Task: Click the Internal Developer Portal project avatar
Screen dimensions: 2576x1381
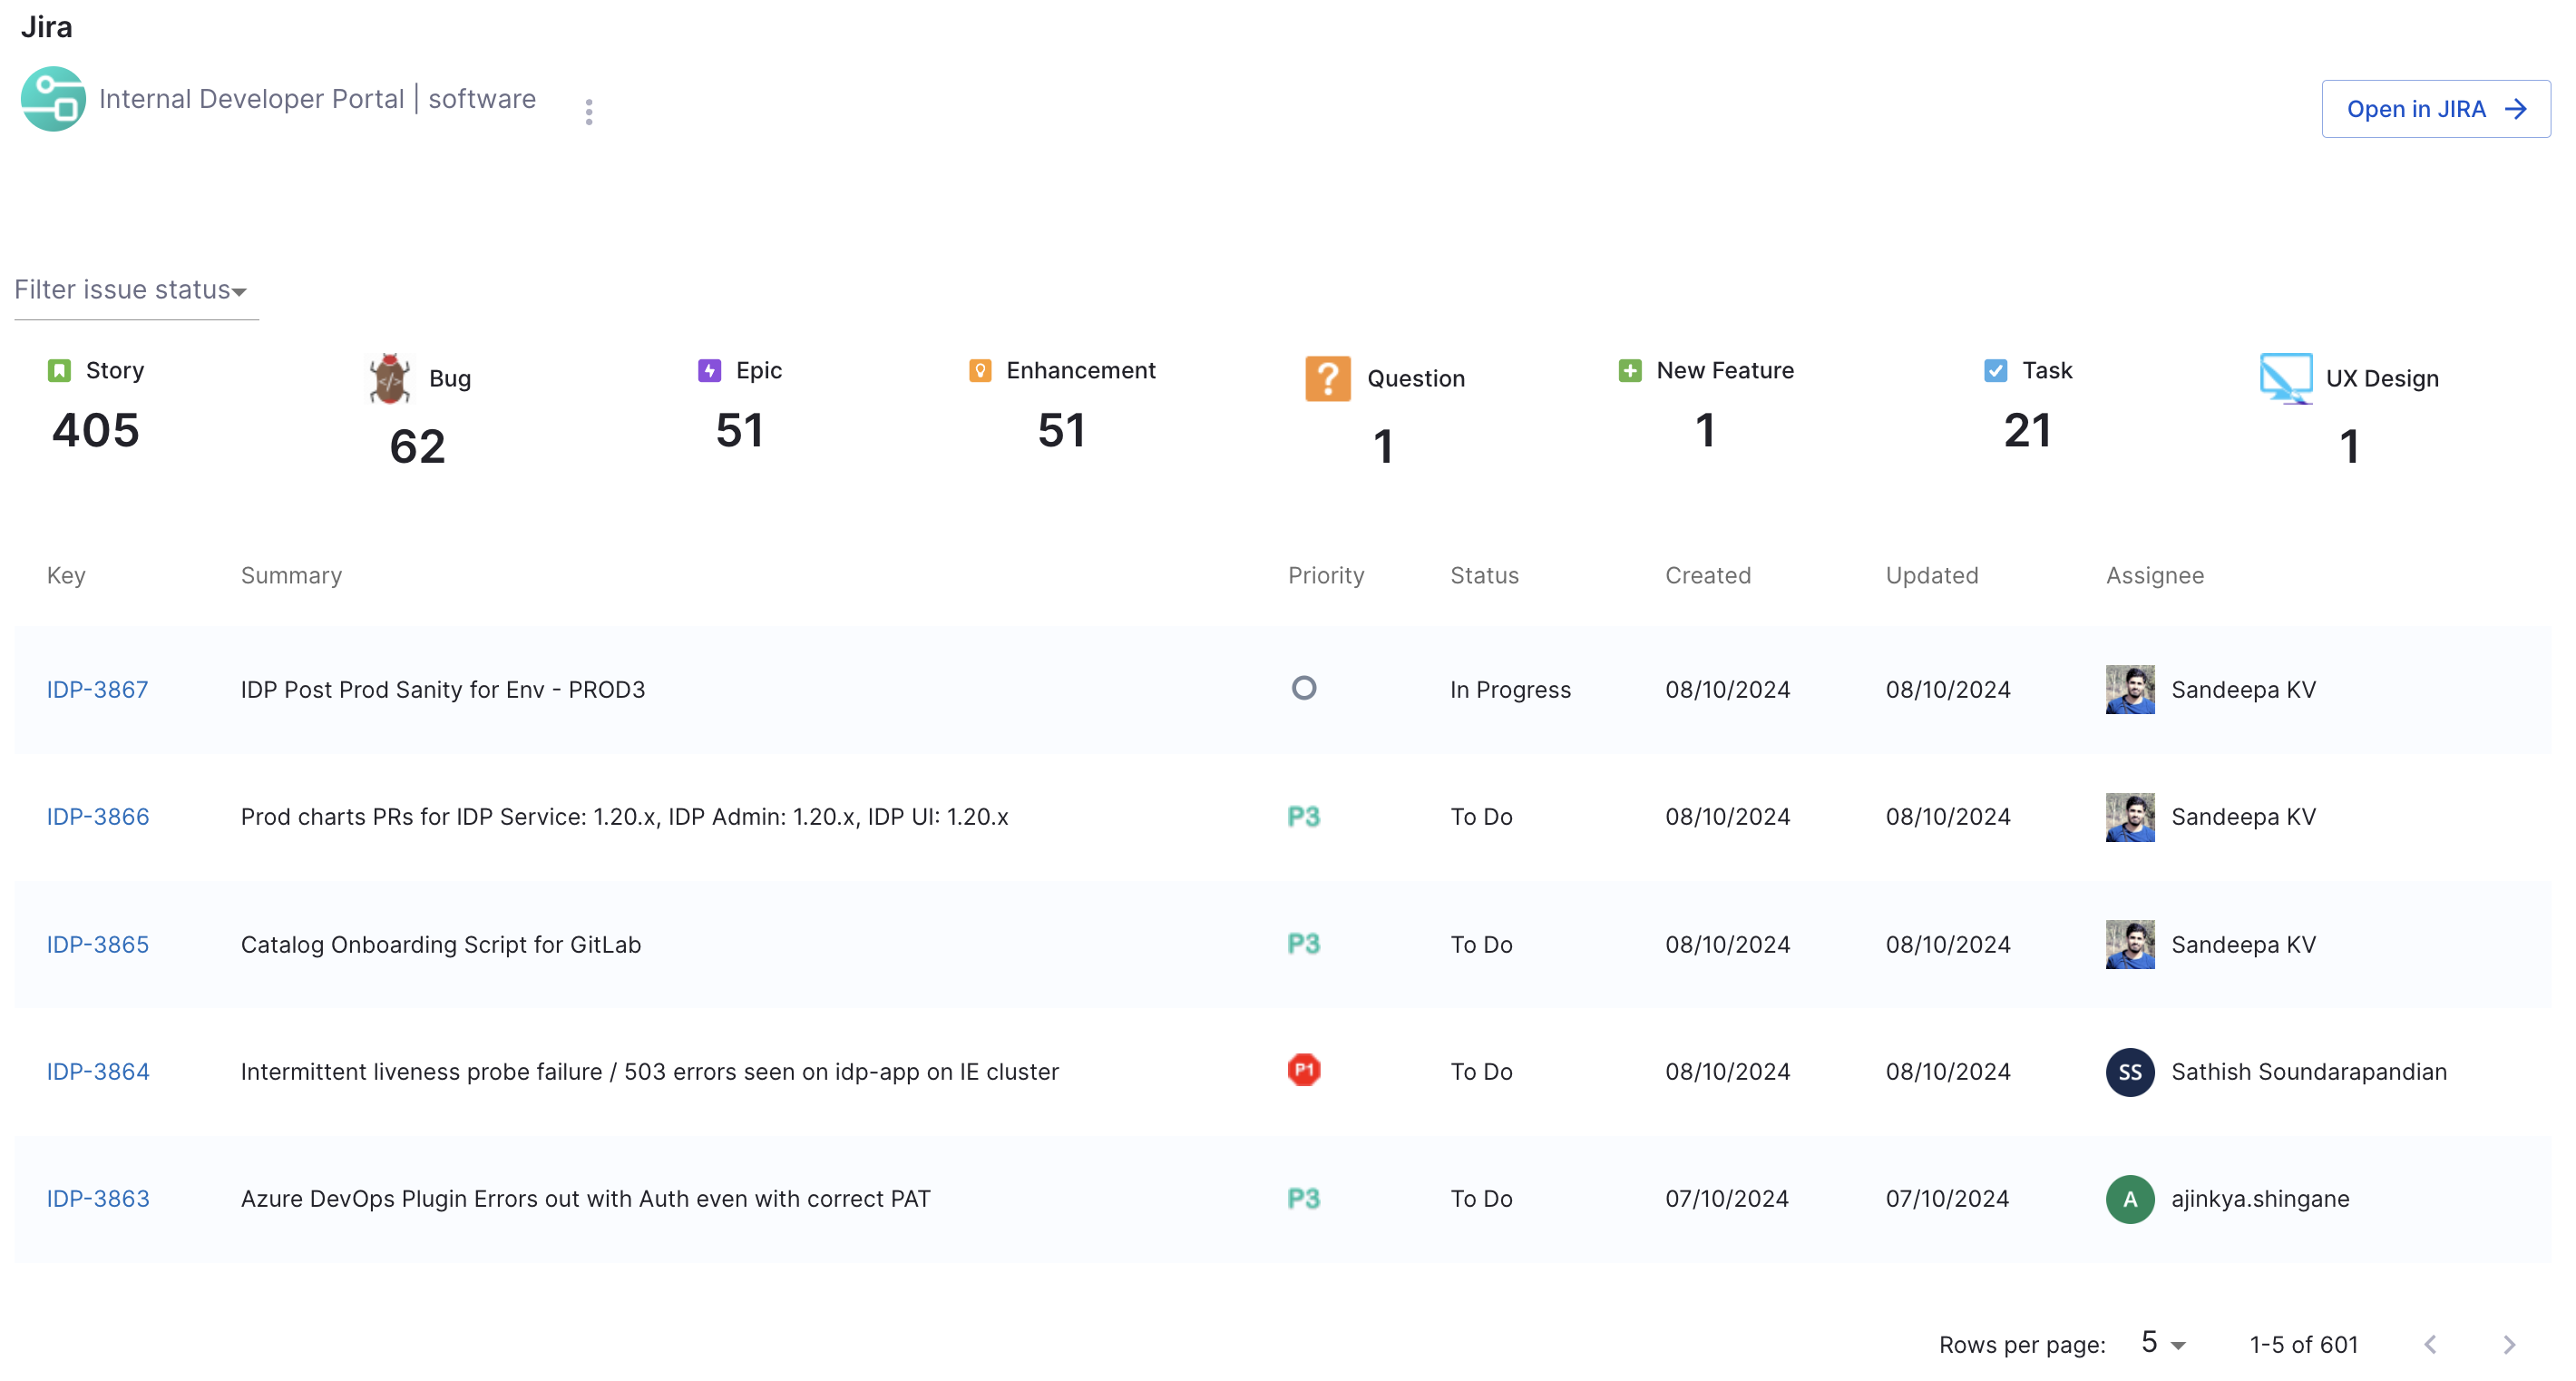Action: (x=53, y=99)
